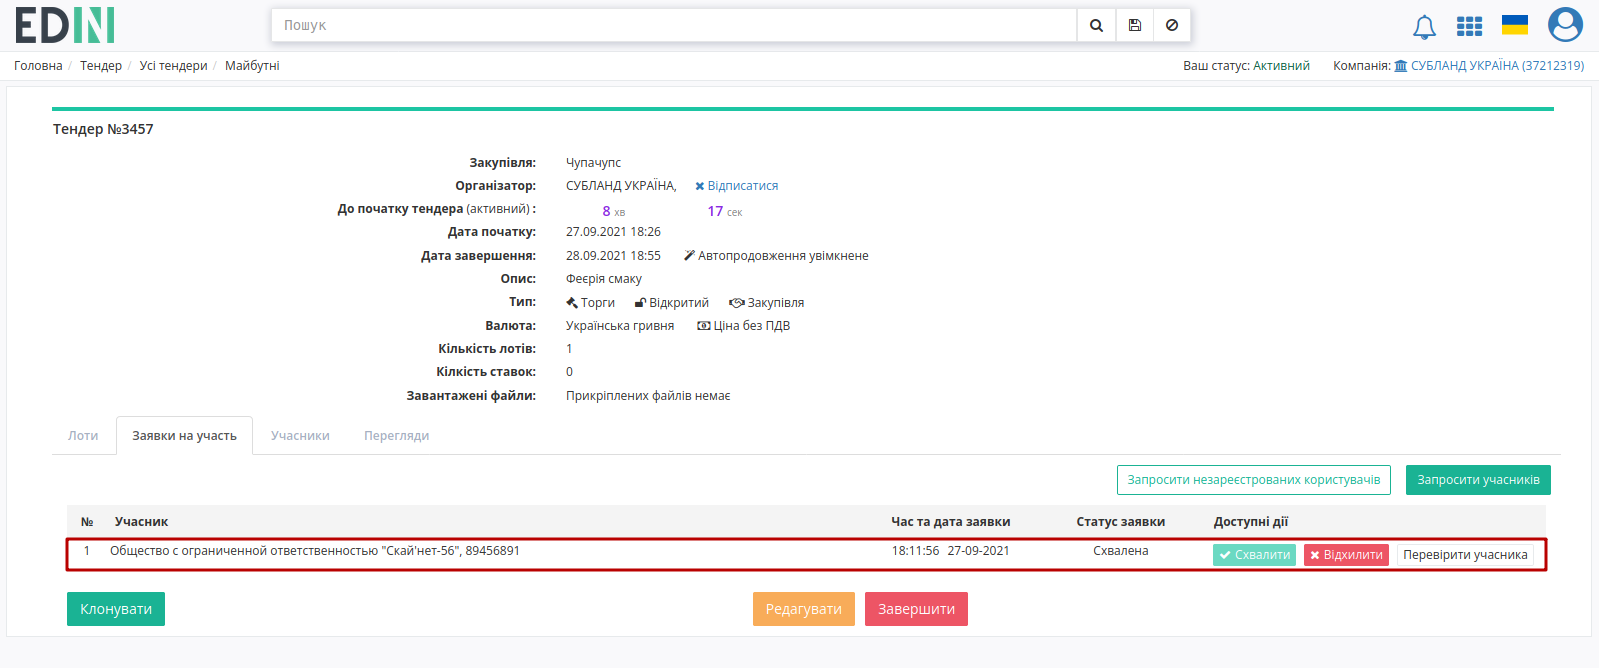Click the Статус заявки column header
Viewport: 1599px width, 668px height.
click(x=1120, y=522)
